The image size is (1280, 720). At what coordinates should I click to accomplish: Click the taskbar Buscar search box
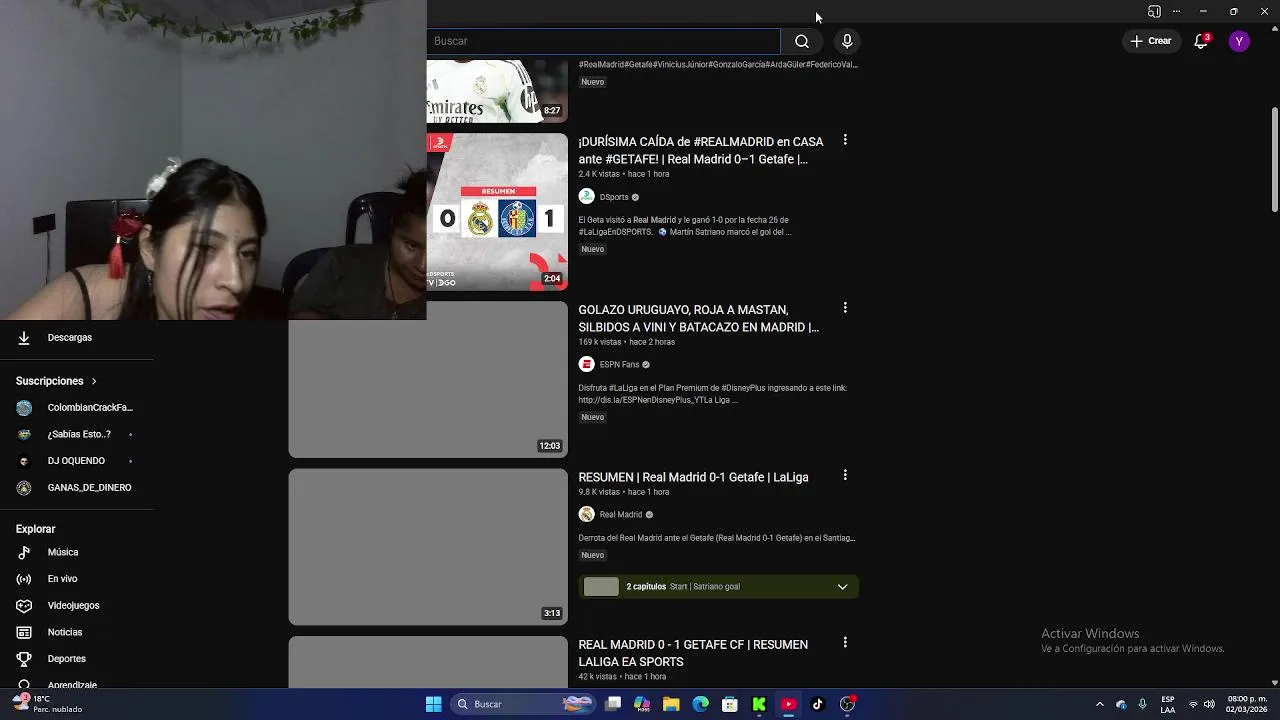[x=524, y=704]
